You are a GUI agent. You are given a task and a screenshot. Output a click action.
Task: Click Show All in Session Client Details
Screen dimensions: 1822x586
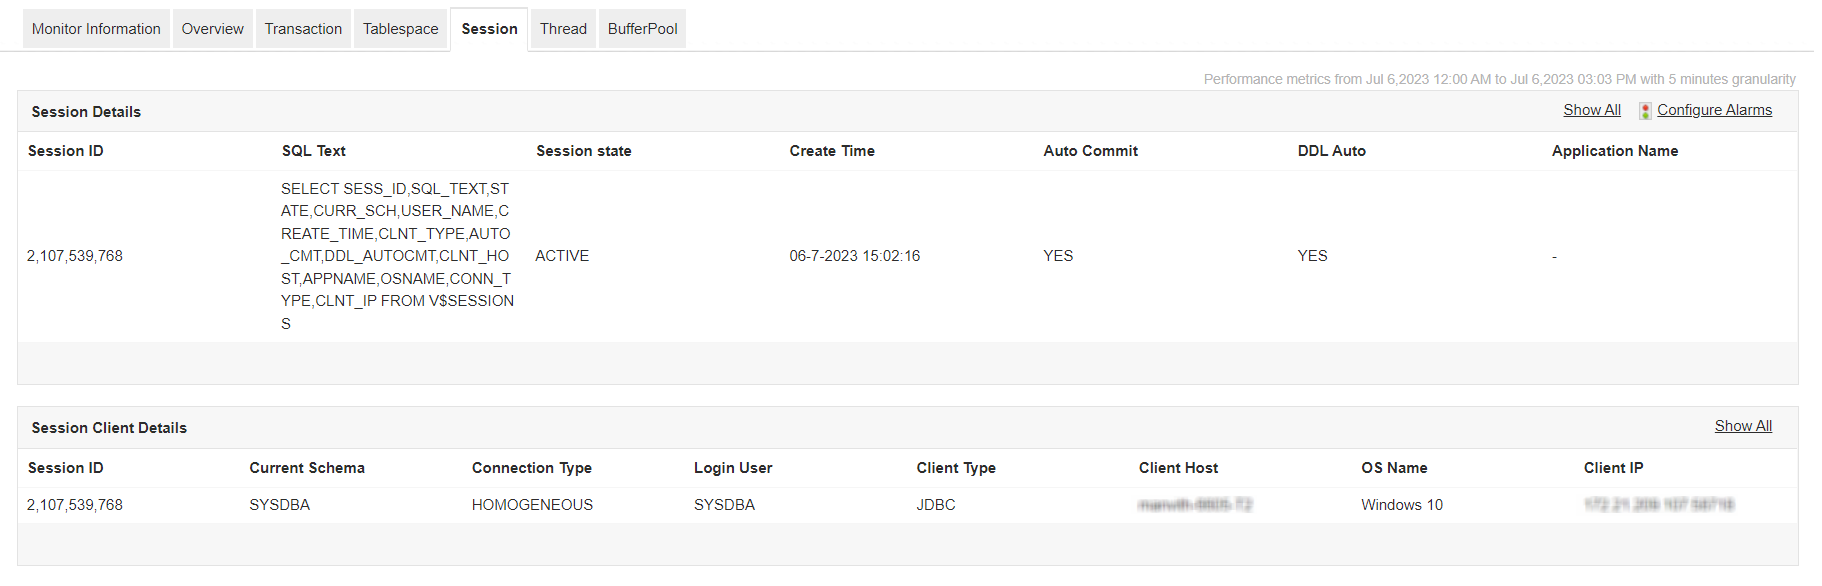(1742, 426)
